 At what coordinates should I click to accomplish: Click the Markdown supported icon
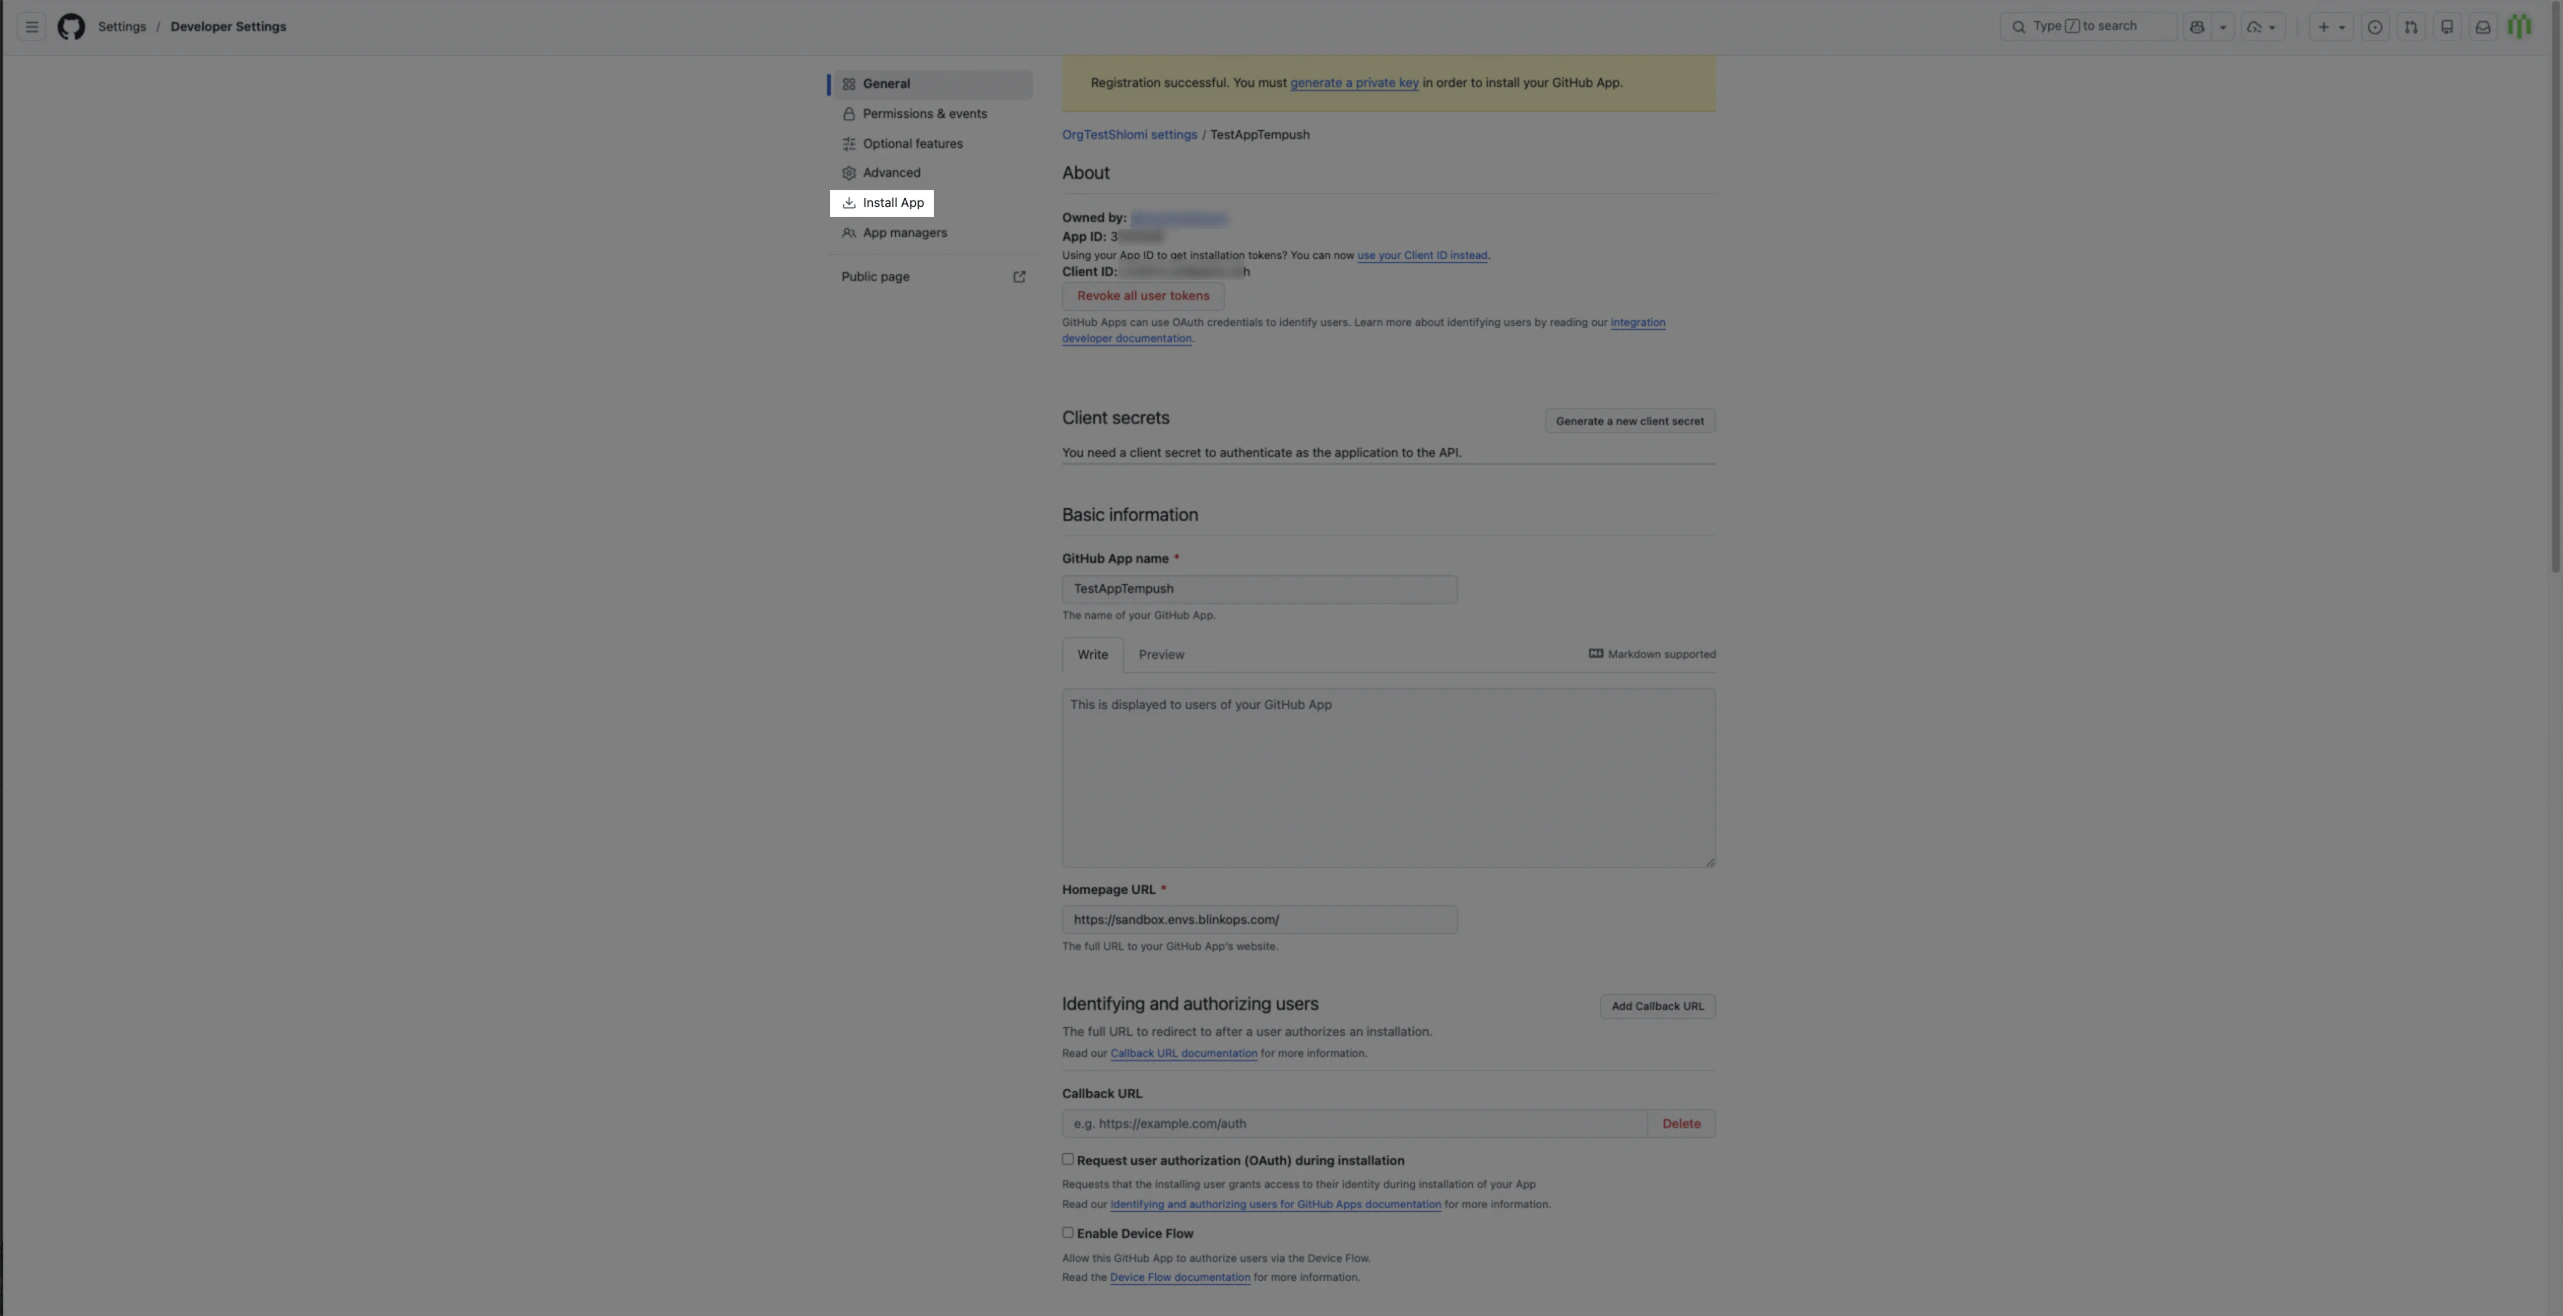[x=1596, y=654]
